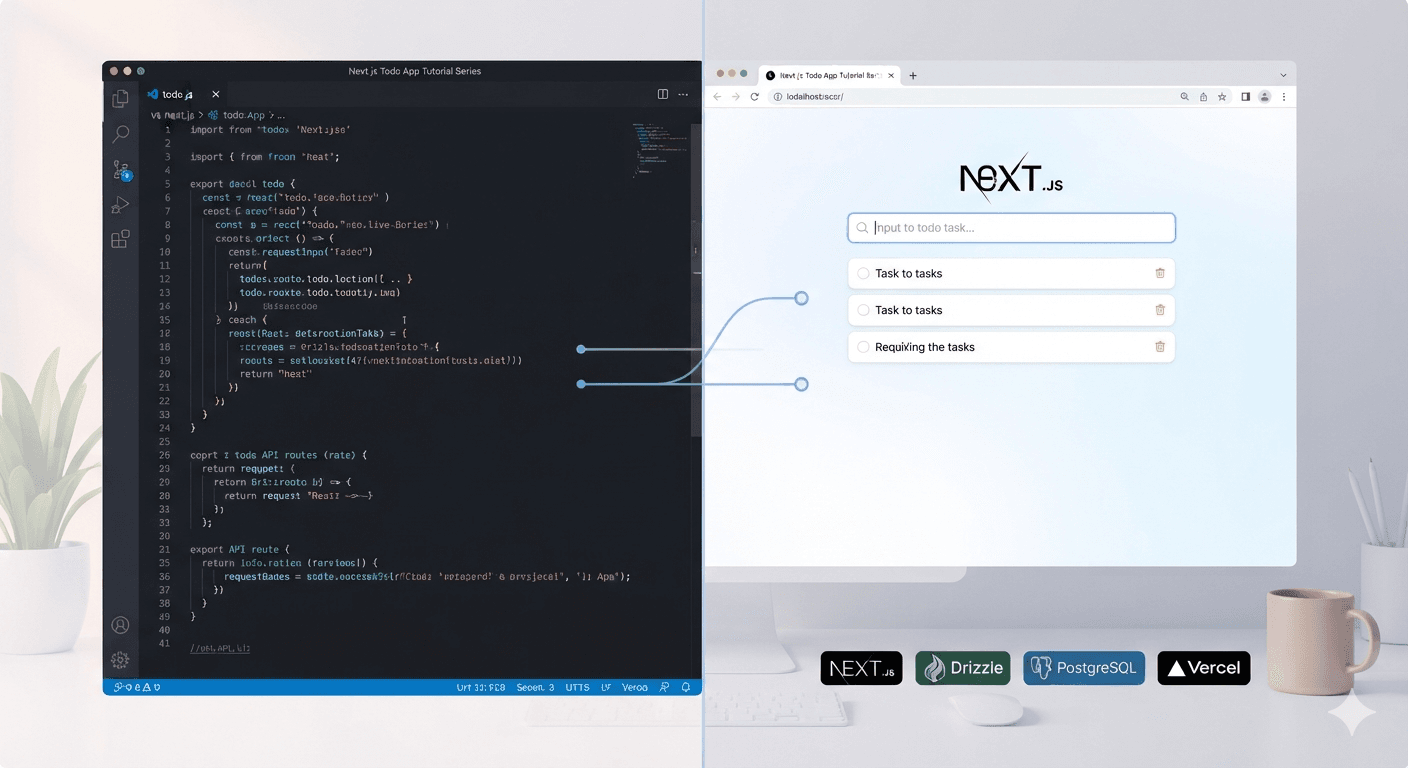1408x768 pixels.
Task: Open the Manage gear in the VS Code activity bar
Action: click(x=120, y=659)
